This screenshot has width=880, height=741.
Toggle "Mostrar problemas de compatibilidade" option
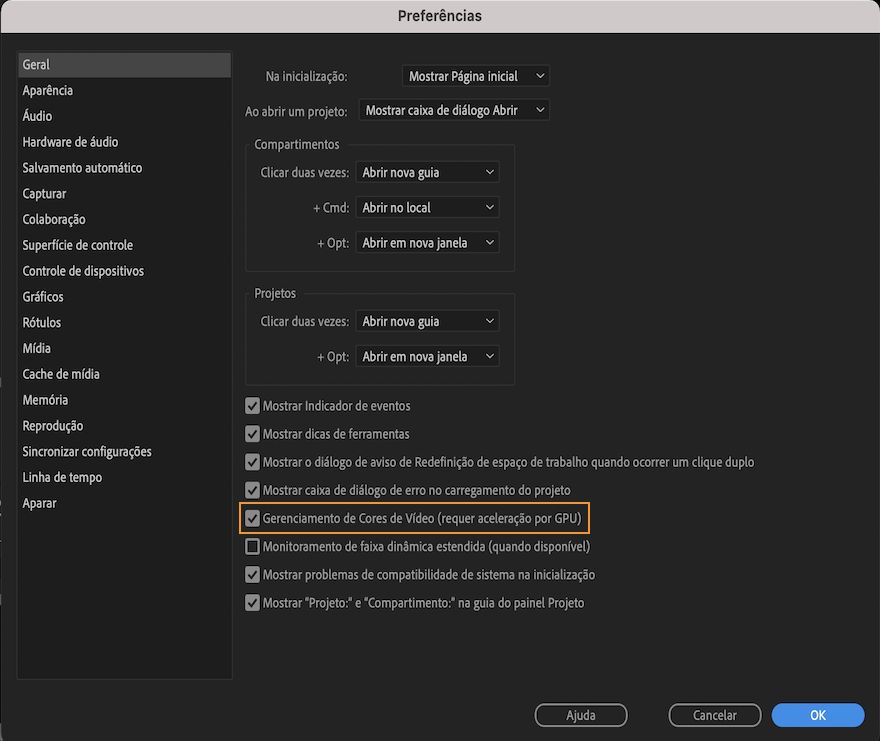pyautogui.click(x=252, y=574)
